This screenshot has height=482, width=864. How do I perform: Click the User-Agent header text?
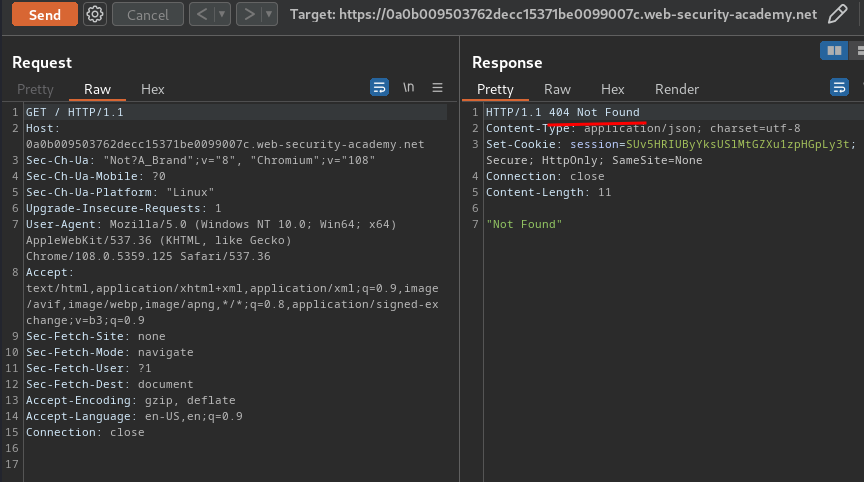pos(211,240)
